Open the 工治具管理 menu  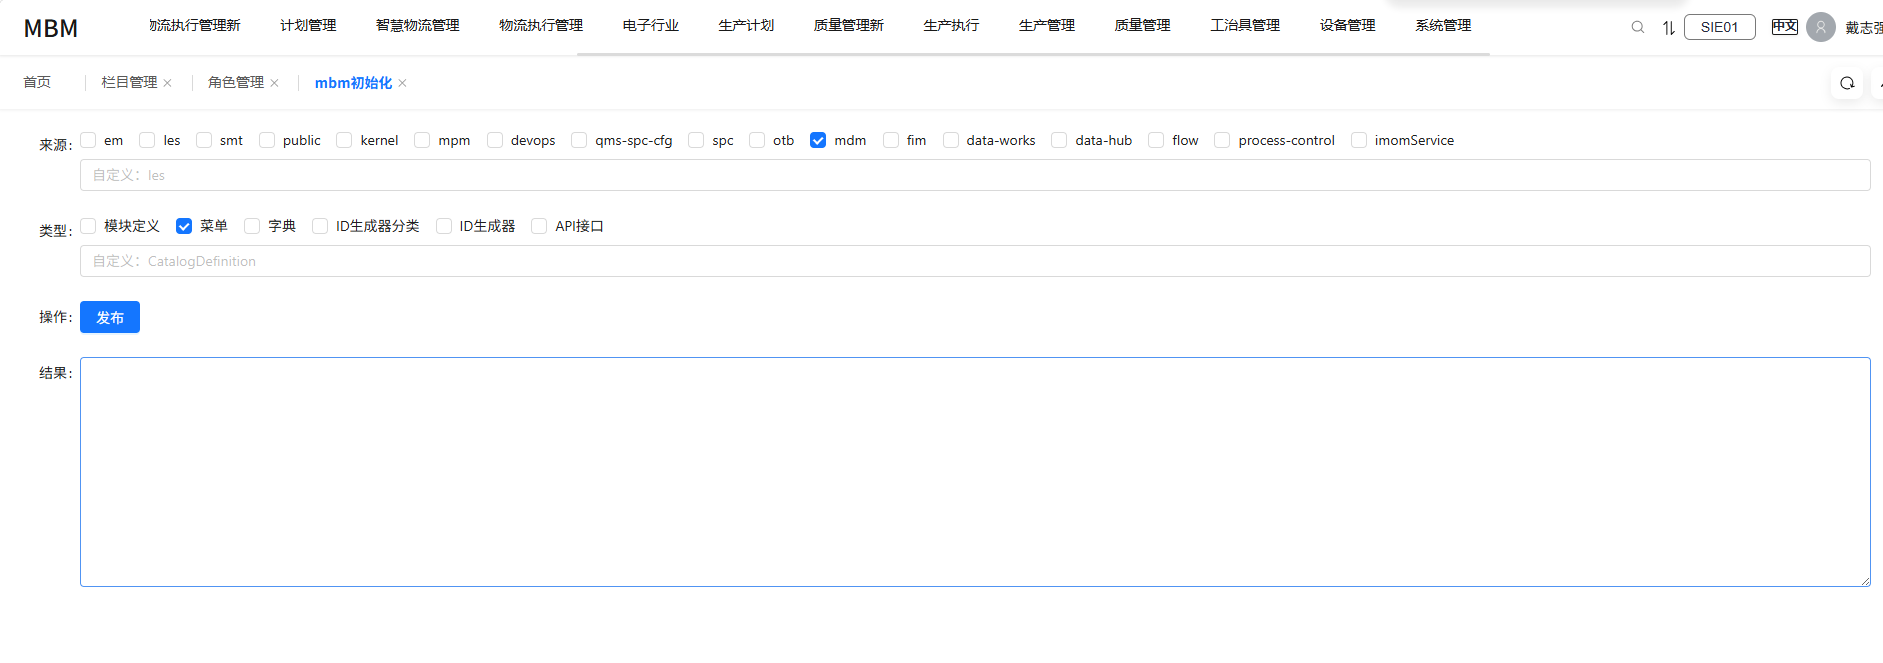pyautogui.click(x=1245, y=25)
